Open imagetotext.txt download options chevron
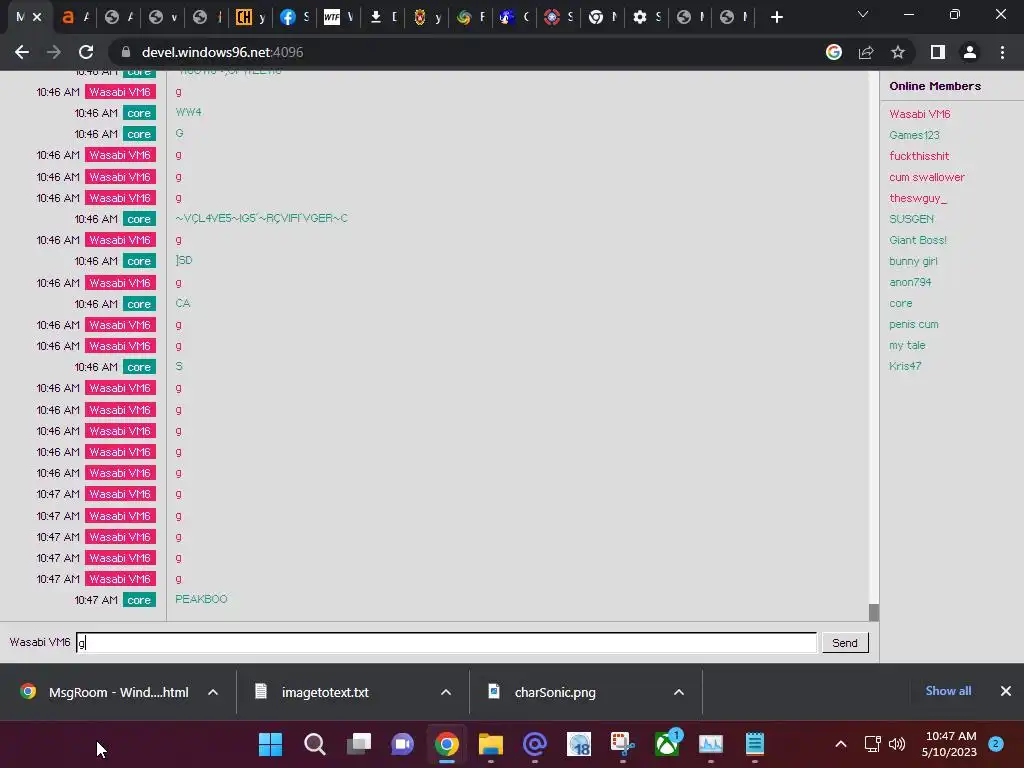Screen dimensions: 1024x768 point(446,692)
